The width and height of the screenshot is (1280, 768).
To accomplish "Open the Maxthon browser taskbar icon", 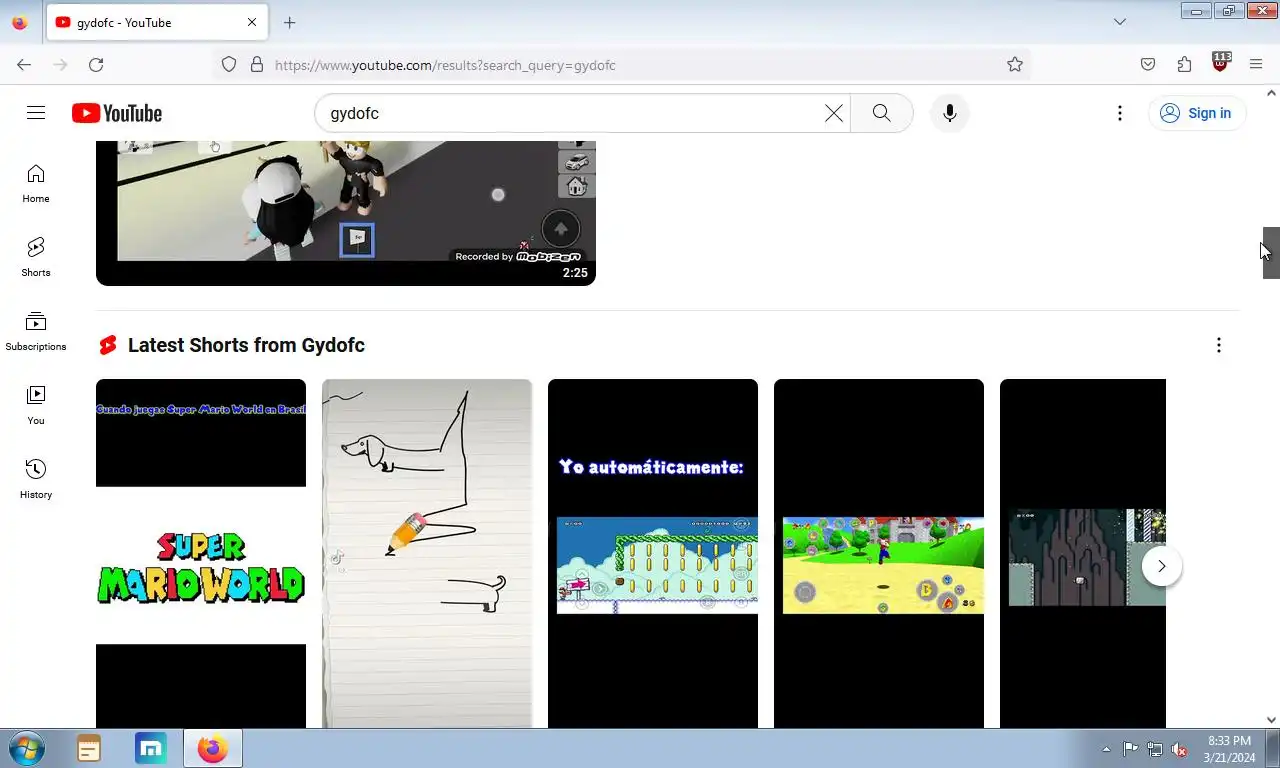I will click(151, 748).
